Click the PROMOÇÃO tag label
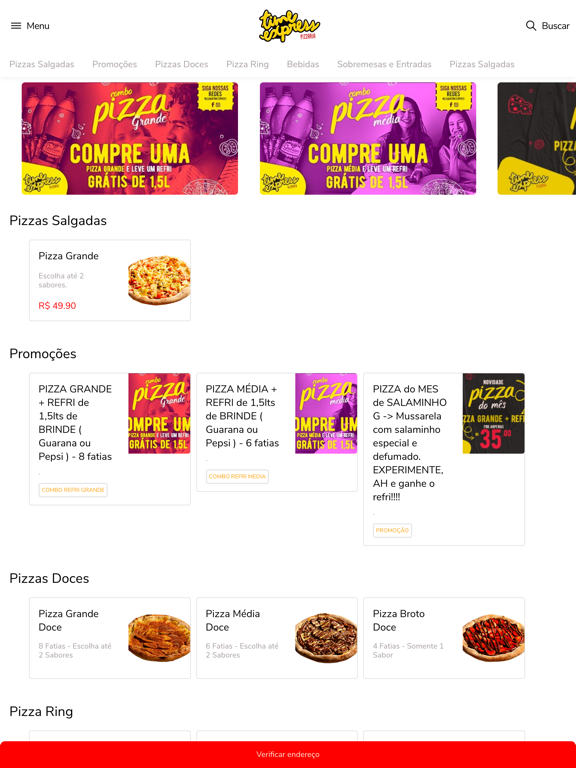576x768 pixels. (392, 530)
